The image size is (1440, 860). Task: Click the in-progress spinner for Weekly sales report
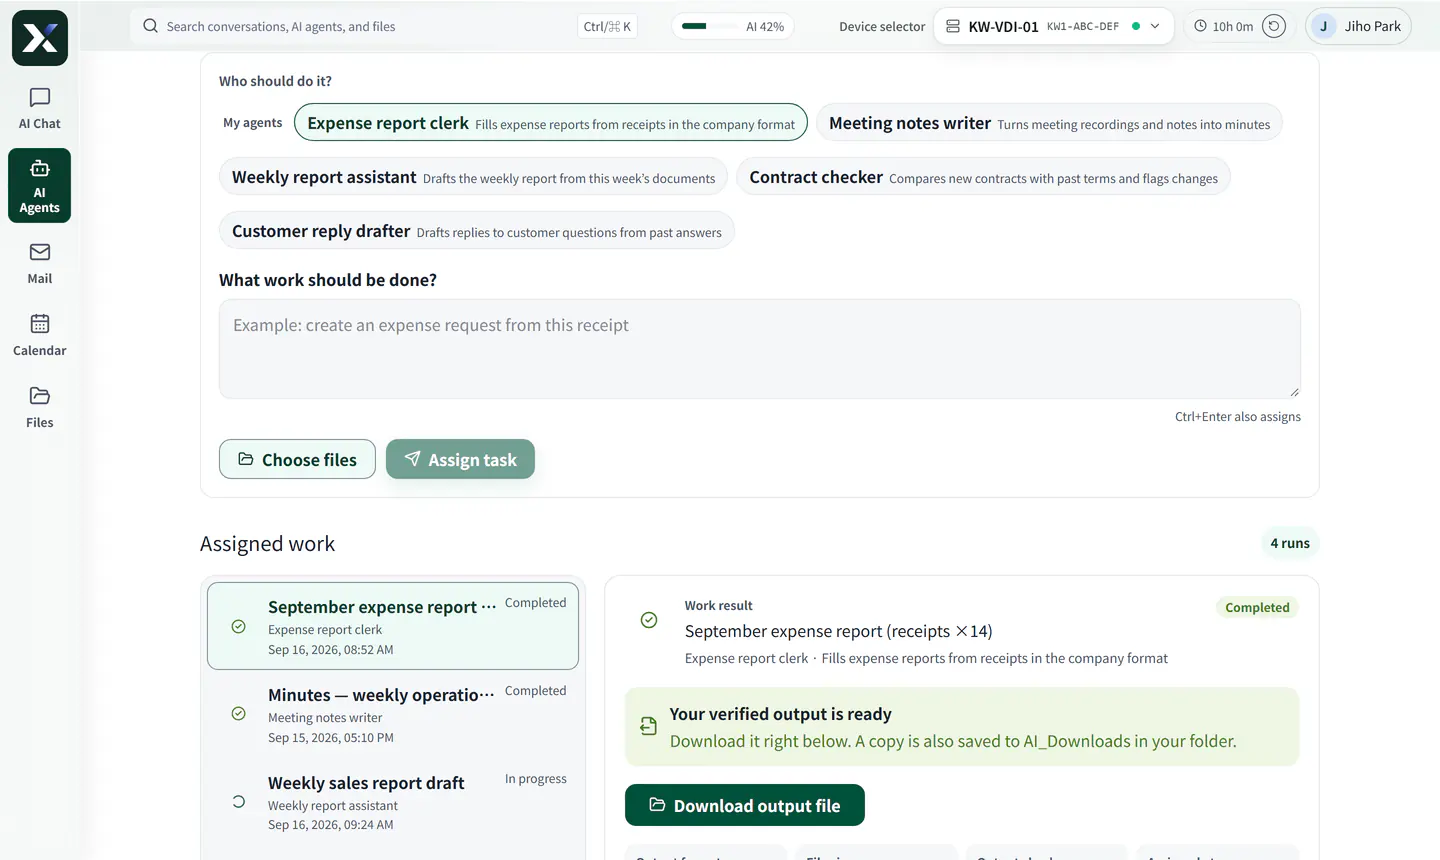pos(238,802)
